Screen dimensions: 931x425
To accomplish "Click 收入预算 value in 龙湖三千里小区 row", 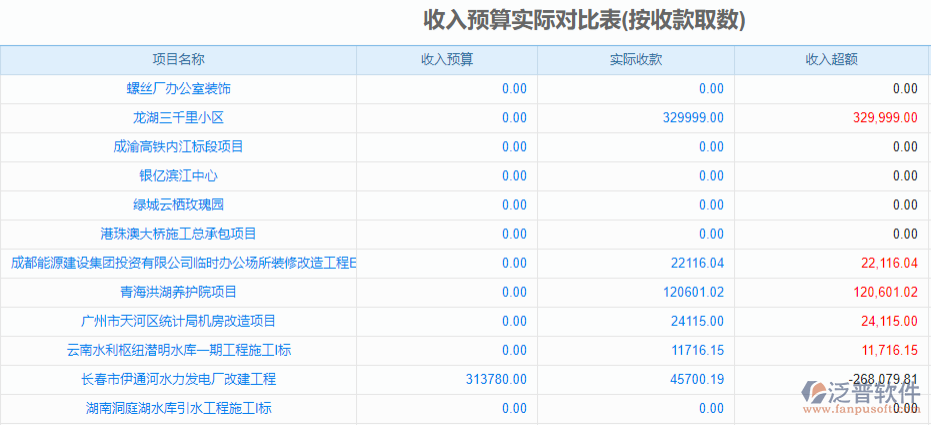I will (514, 118).
